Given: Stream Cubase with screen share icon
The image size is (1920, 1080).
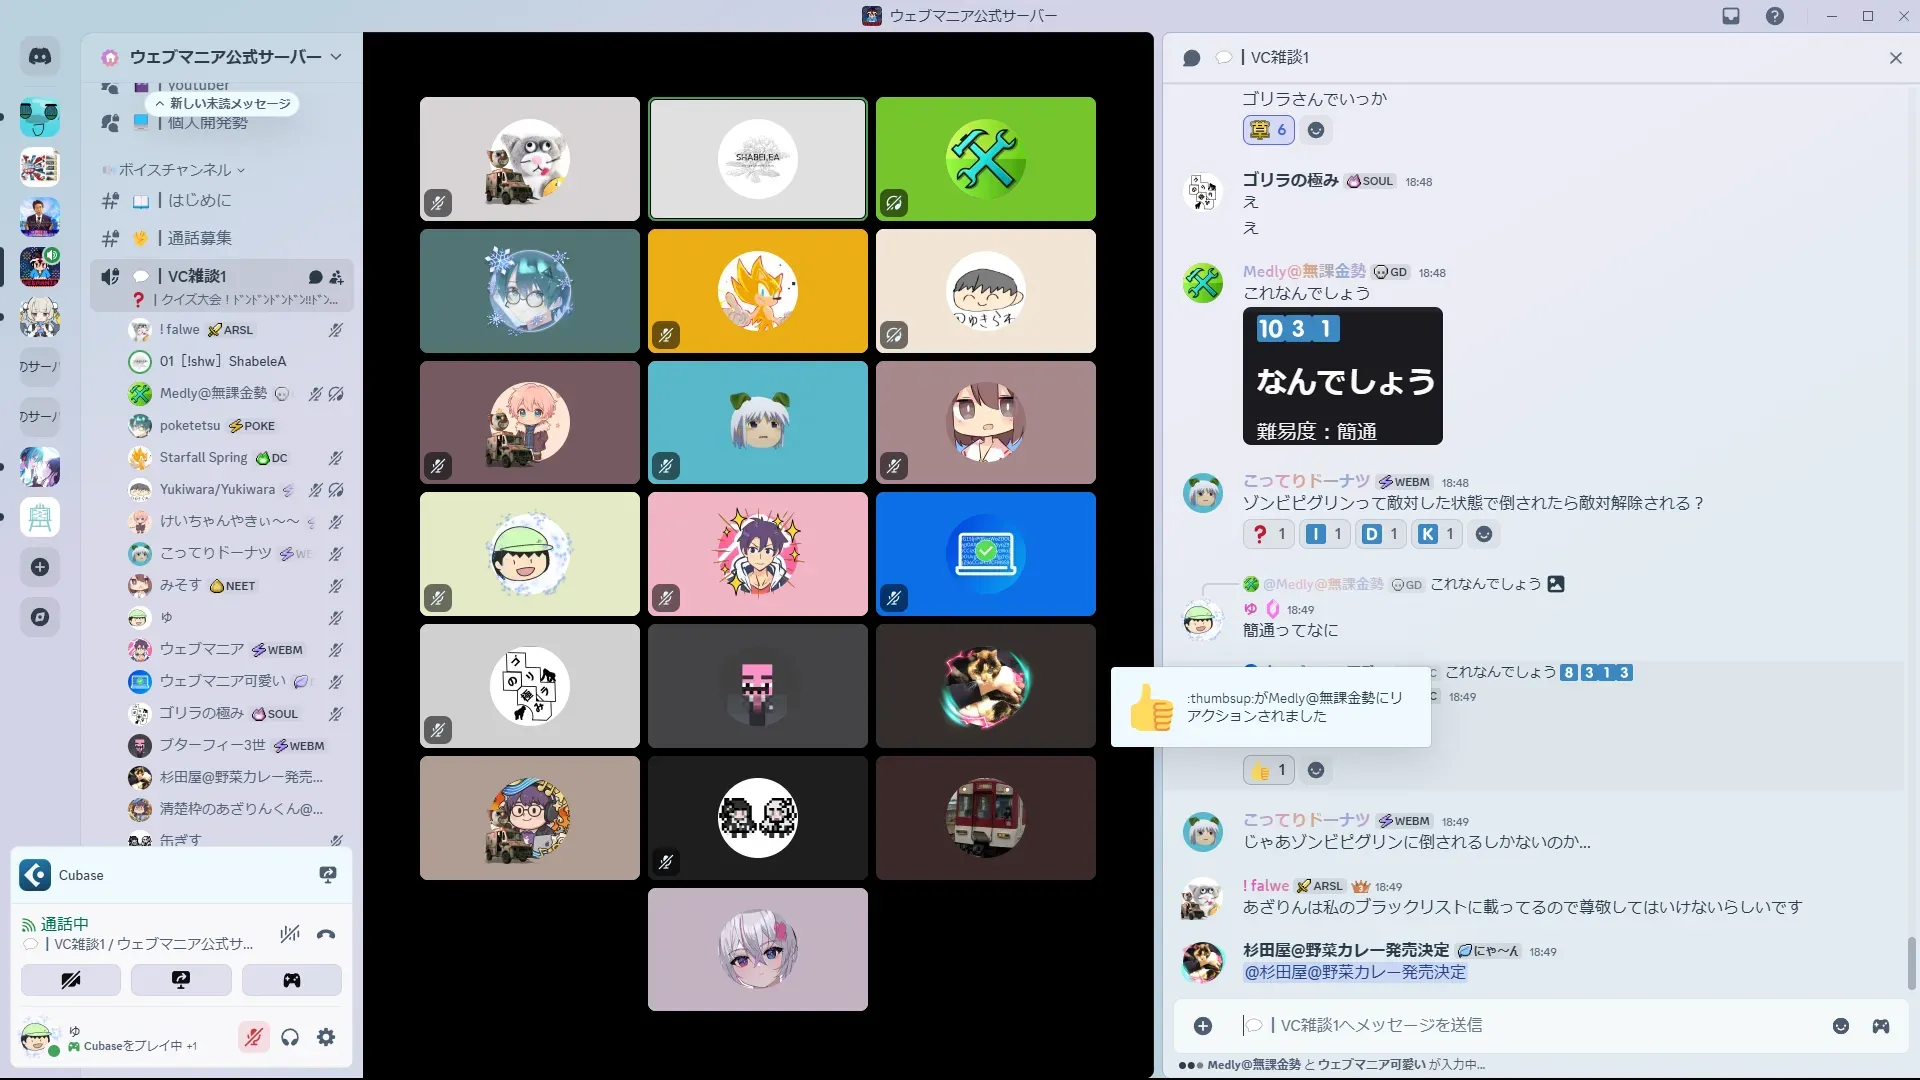Looking at the screenshot, I should pyautogui.click(x=327, y=875).
